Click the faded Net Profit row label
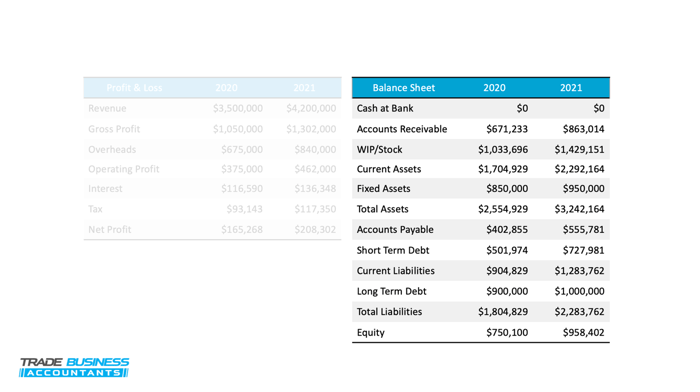Screen dimensions: 700x392 click(x=109, y=230)
